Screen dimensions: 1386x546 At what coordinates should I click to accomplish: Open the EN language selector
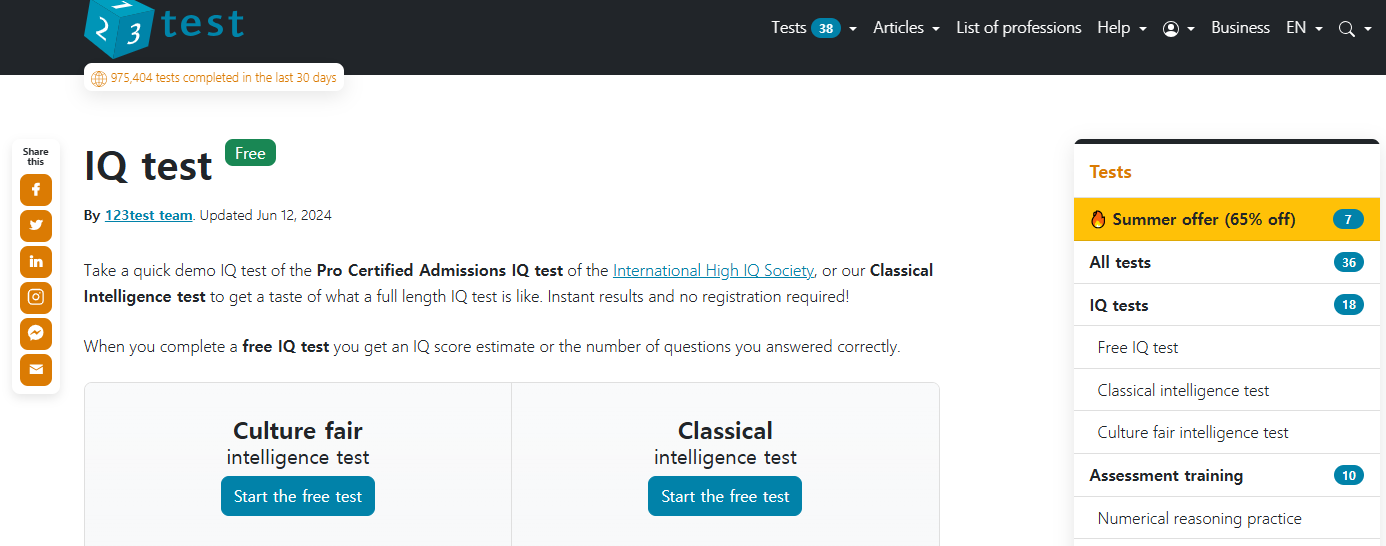(1304, 28)
